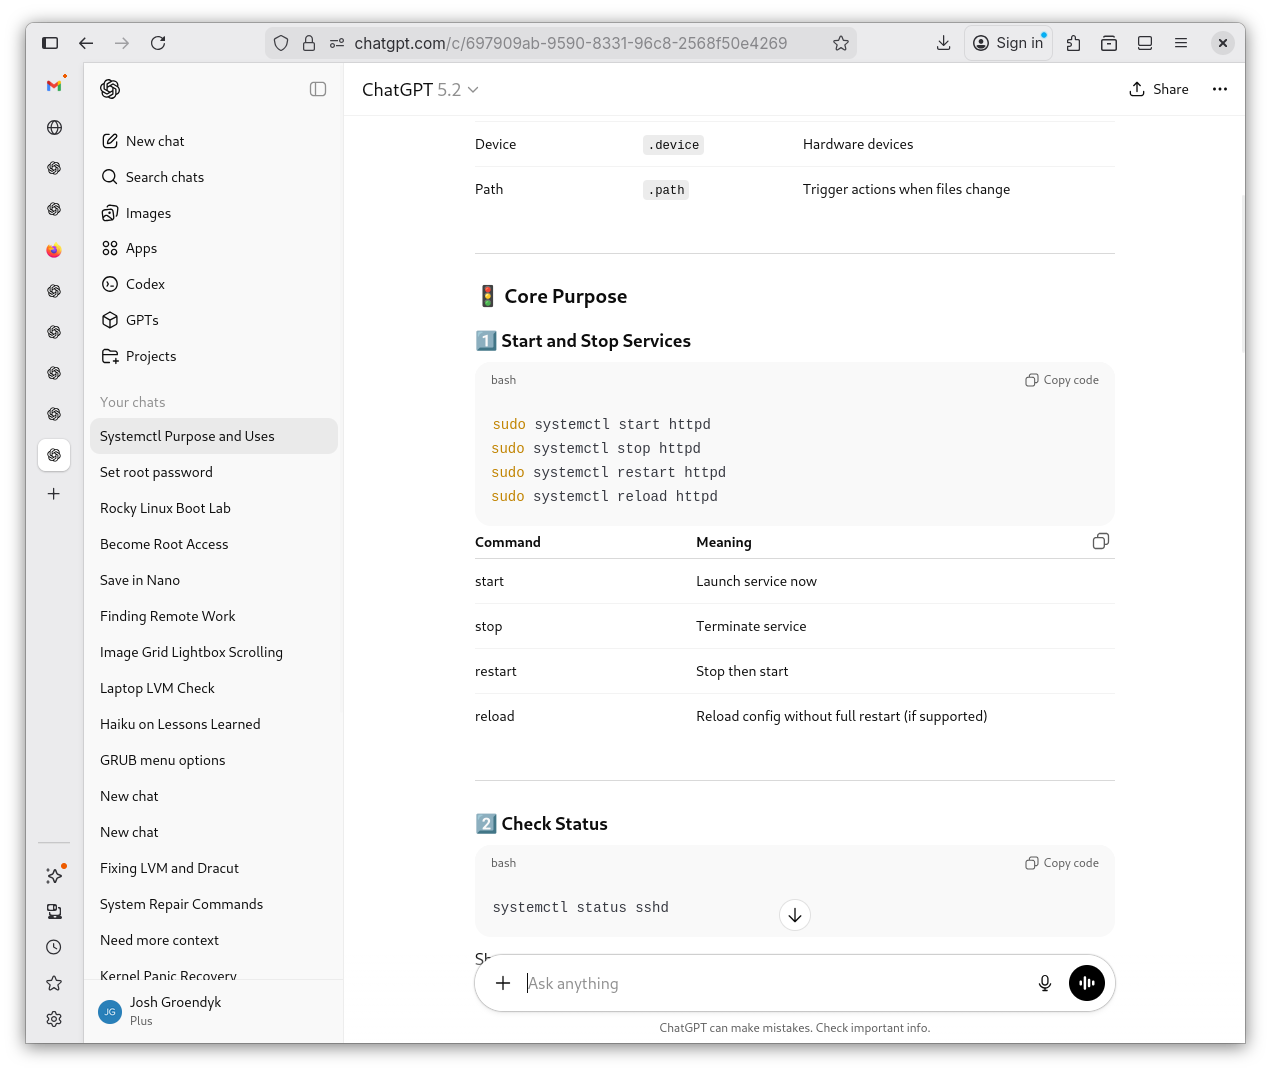Click the Ask anything input field
The height and width of the screenshot is (1072, 1271).
(770, 983)
